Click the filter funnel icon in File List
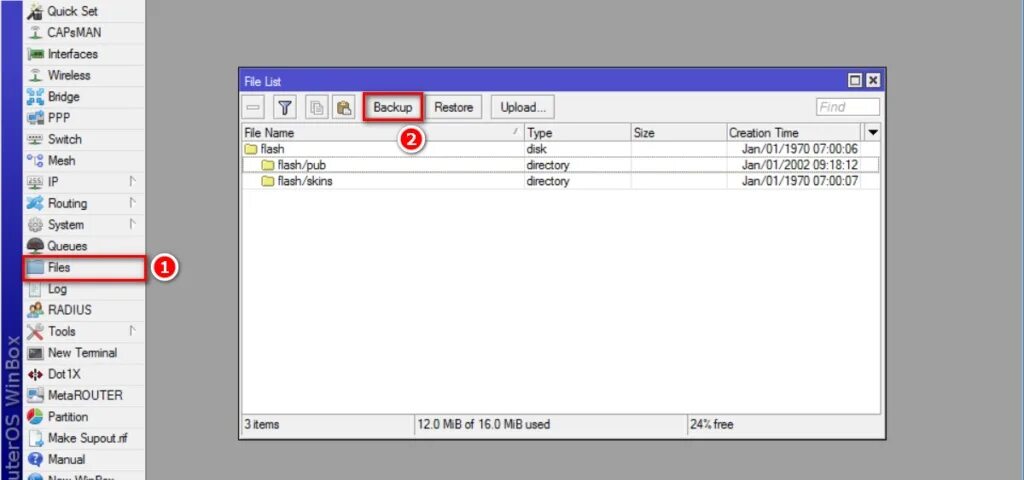Viewport: 1024px width, 480px height. 284,107
